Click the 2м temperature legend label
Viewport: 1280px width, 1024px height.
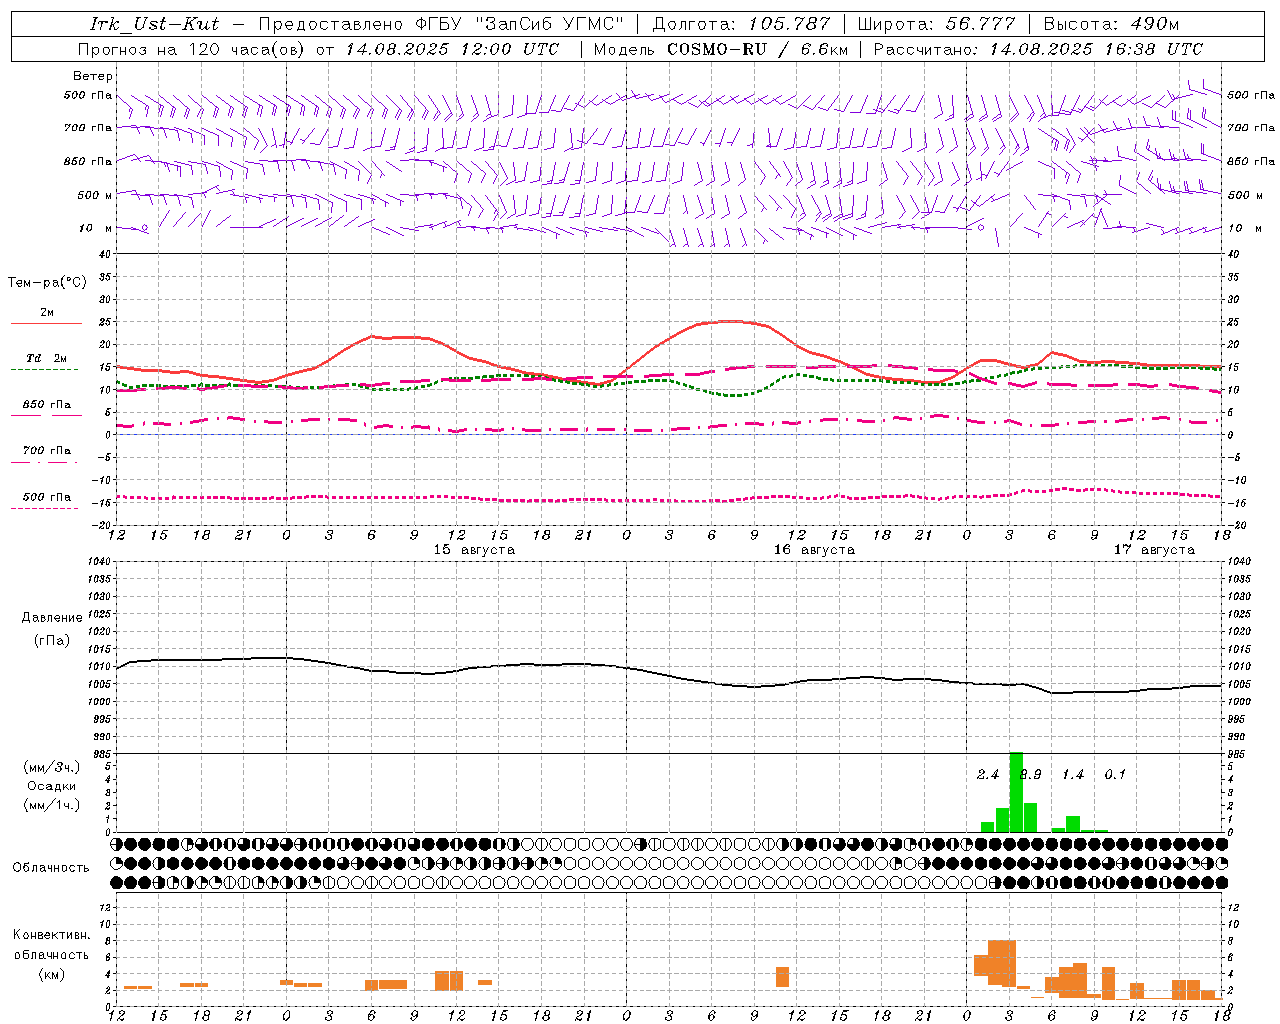click(47, 313)
